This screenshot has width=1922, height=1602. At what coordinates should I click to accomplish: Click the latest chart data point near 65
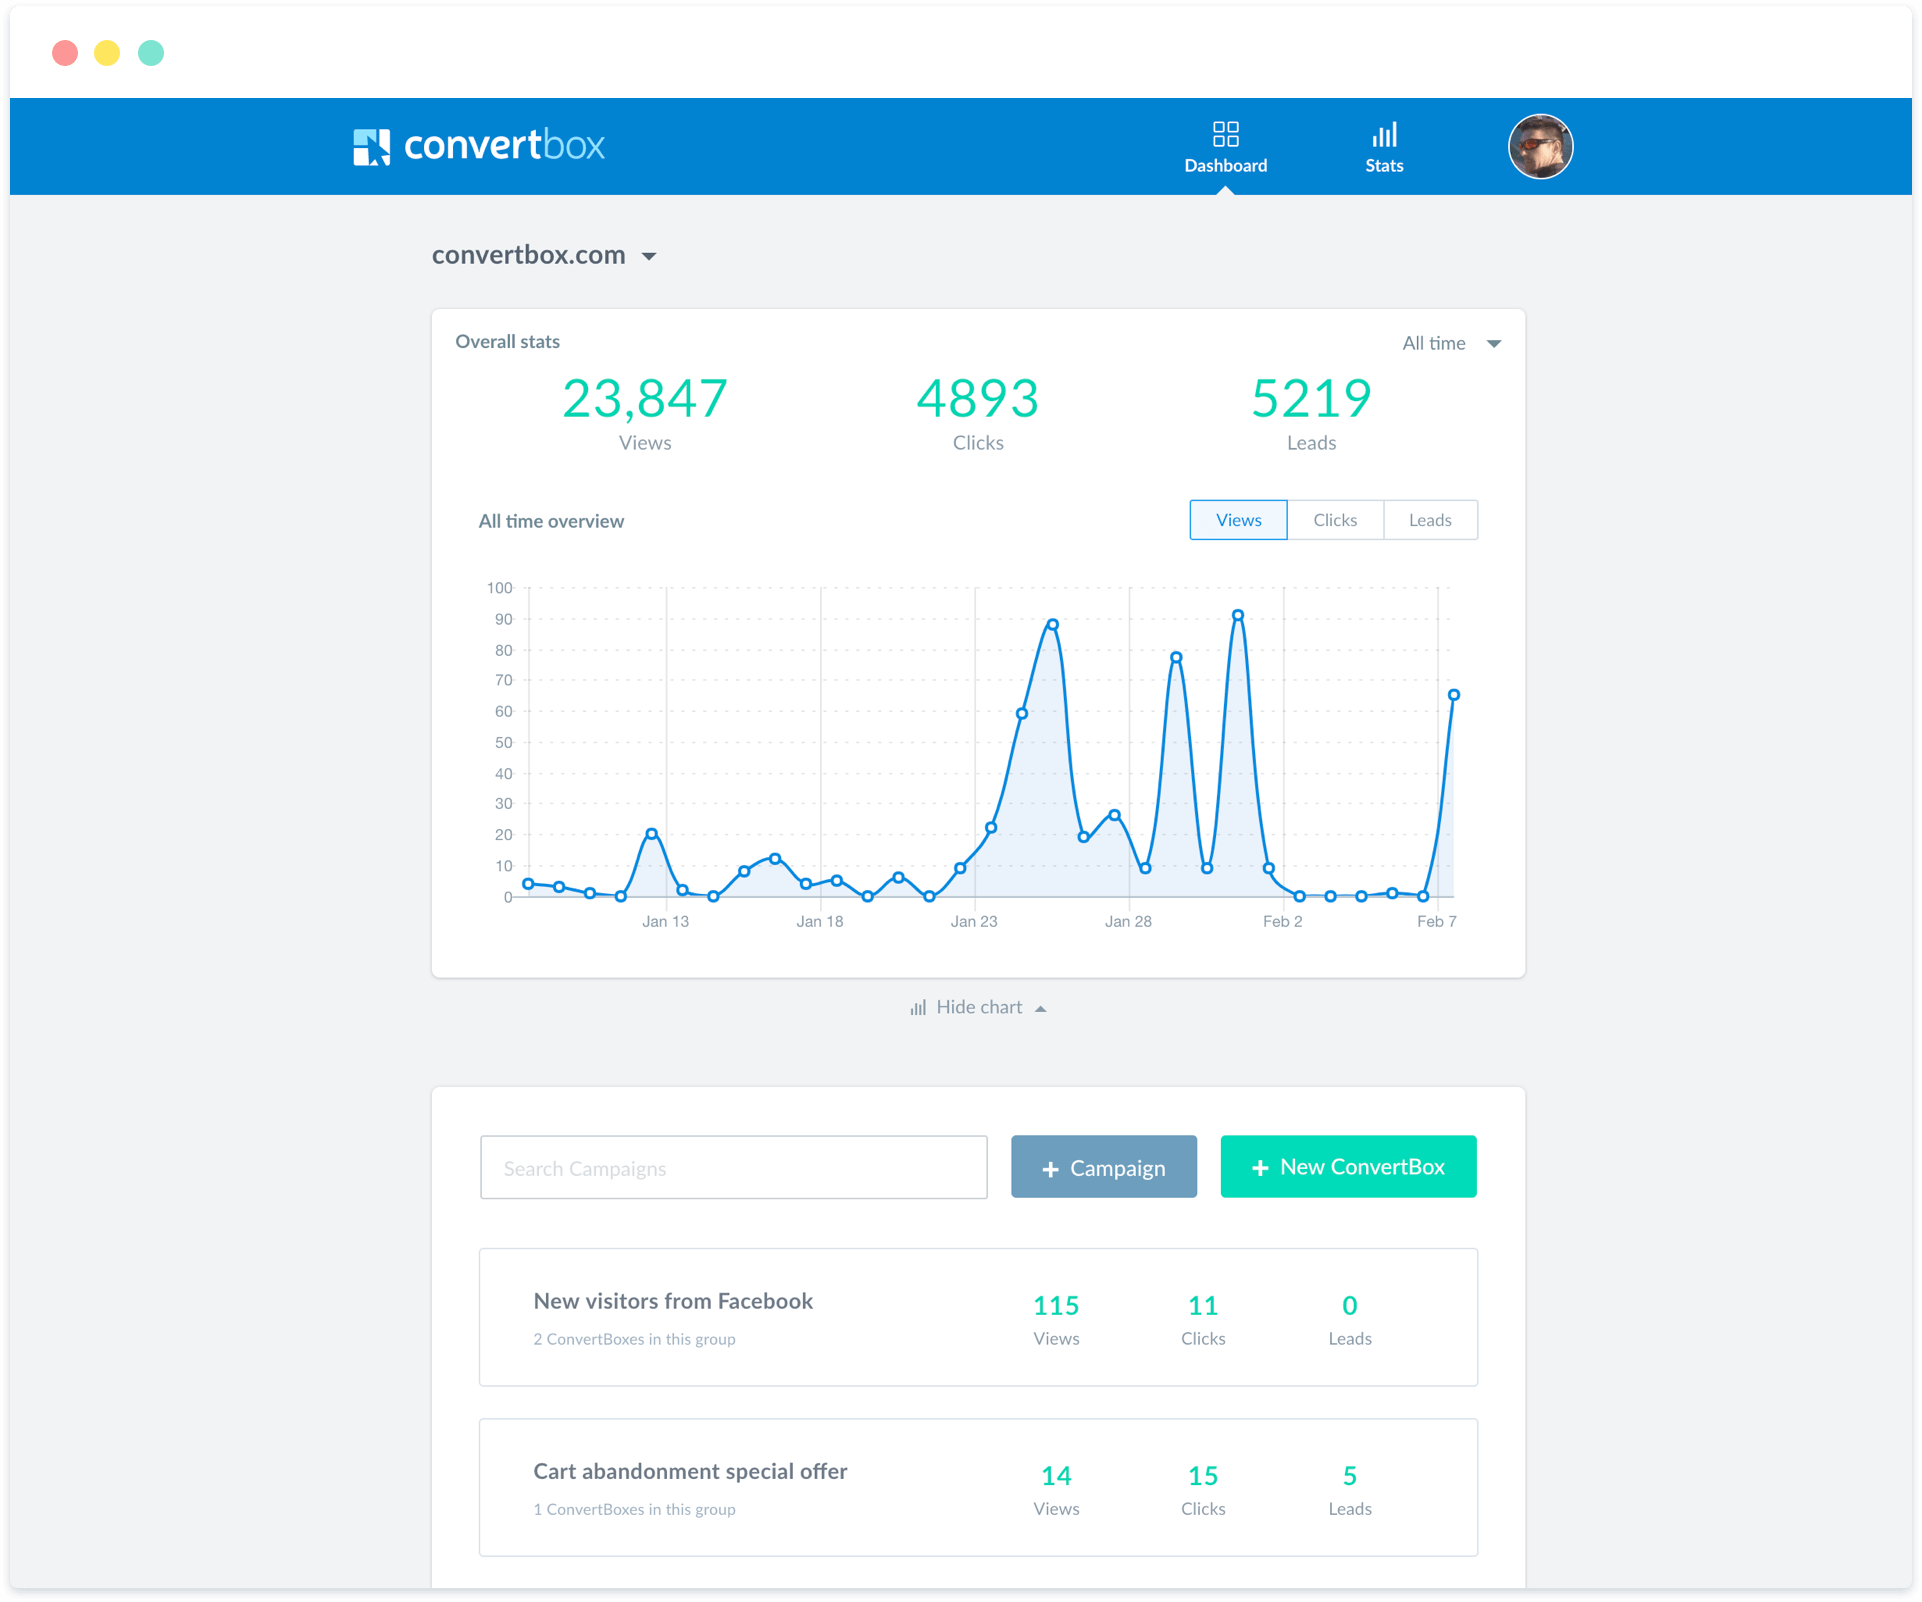1454,695
